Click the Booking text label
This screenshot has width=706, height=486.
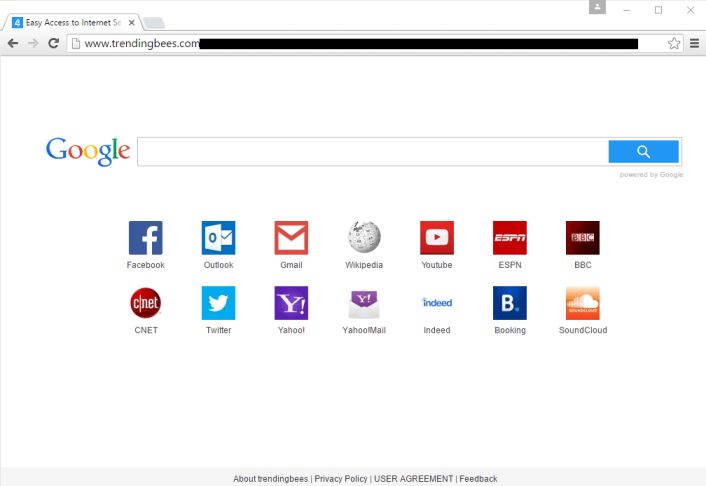(x=510, y=330)
